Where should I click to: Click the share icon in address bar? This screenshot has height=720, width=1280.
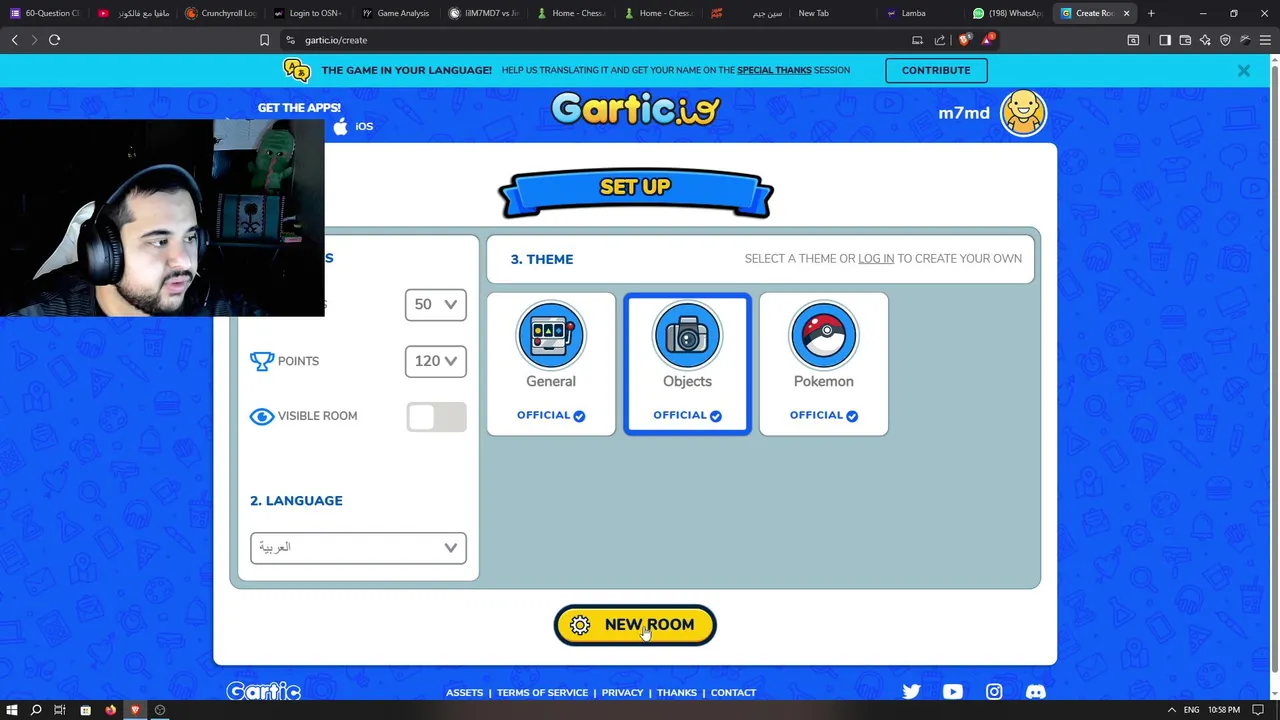pos(939,40)
